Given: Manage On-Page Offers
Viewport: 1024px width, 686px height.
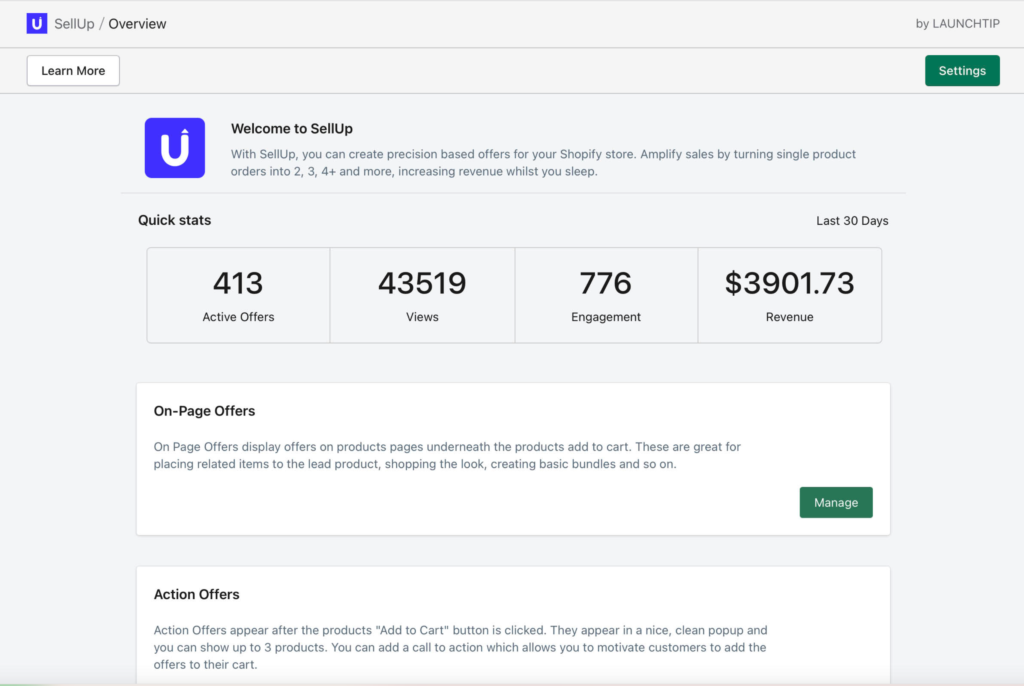Looking at the screenshot, I should [x=836, y=502].
